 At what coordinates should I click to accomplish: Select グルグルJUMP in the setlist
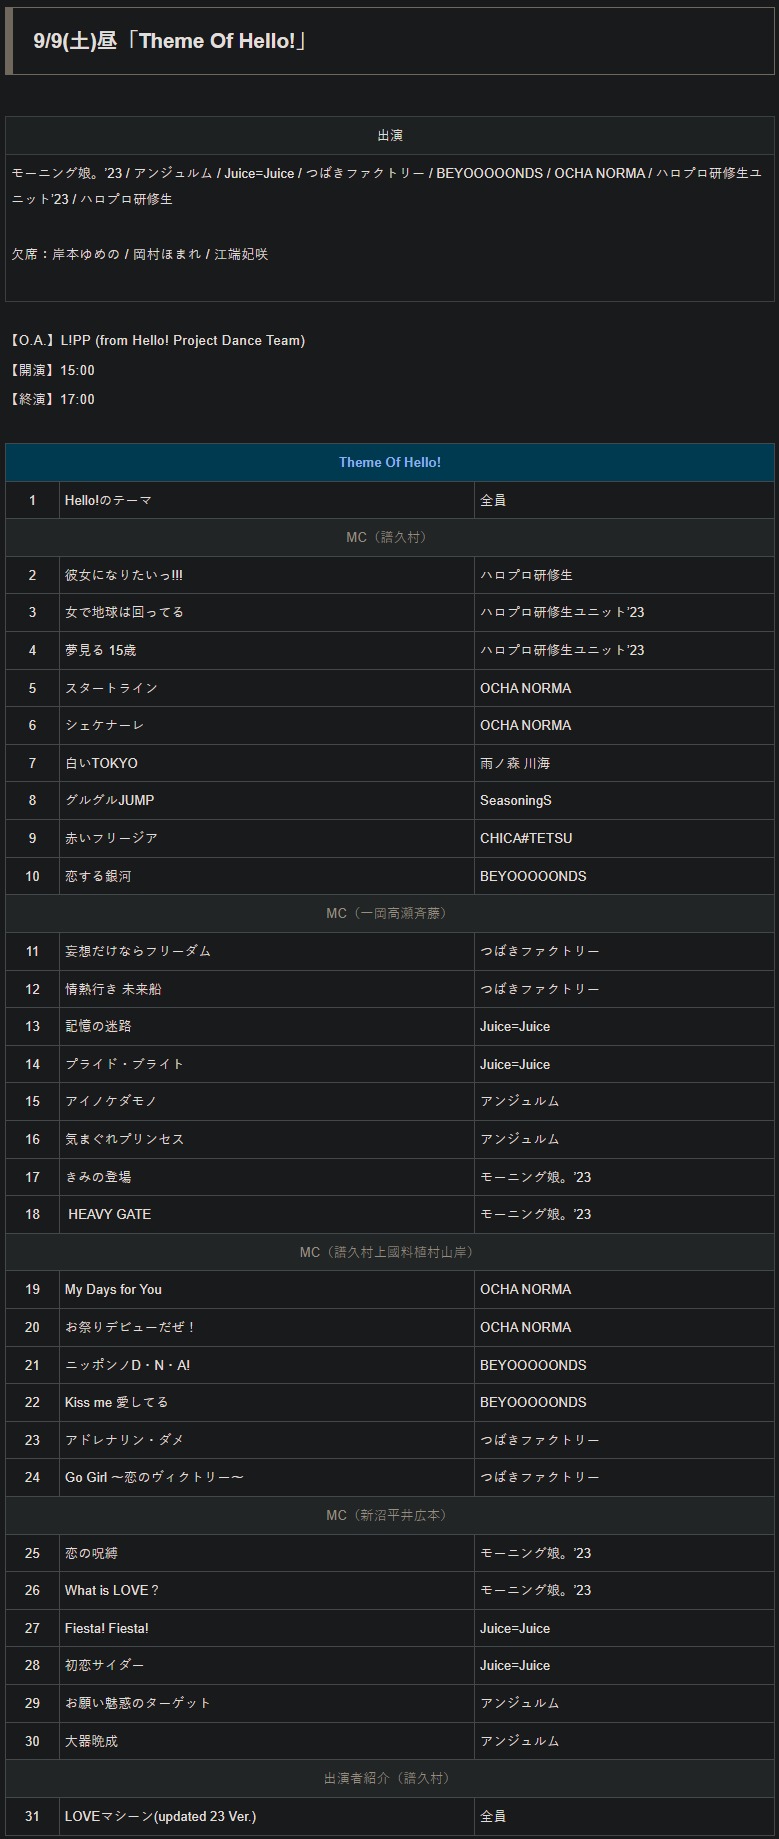(x=390, y=800)
